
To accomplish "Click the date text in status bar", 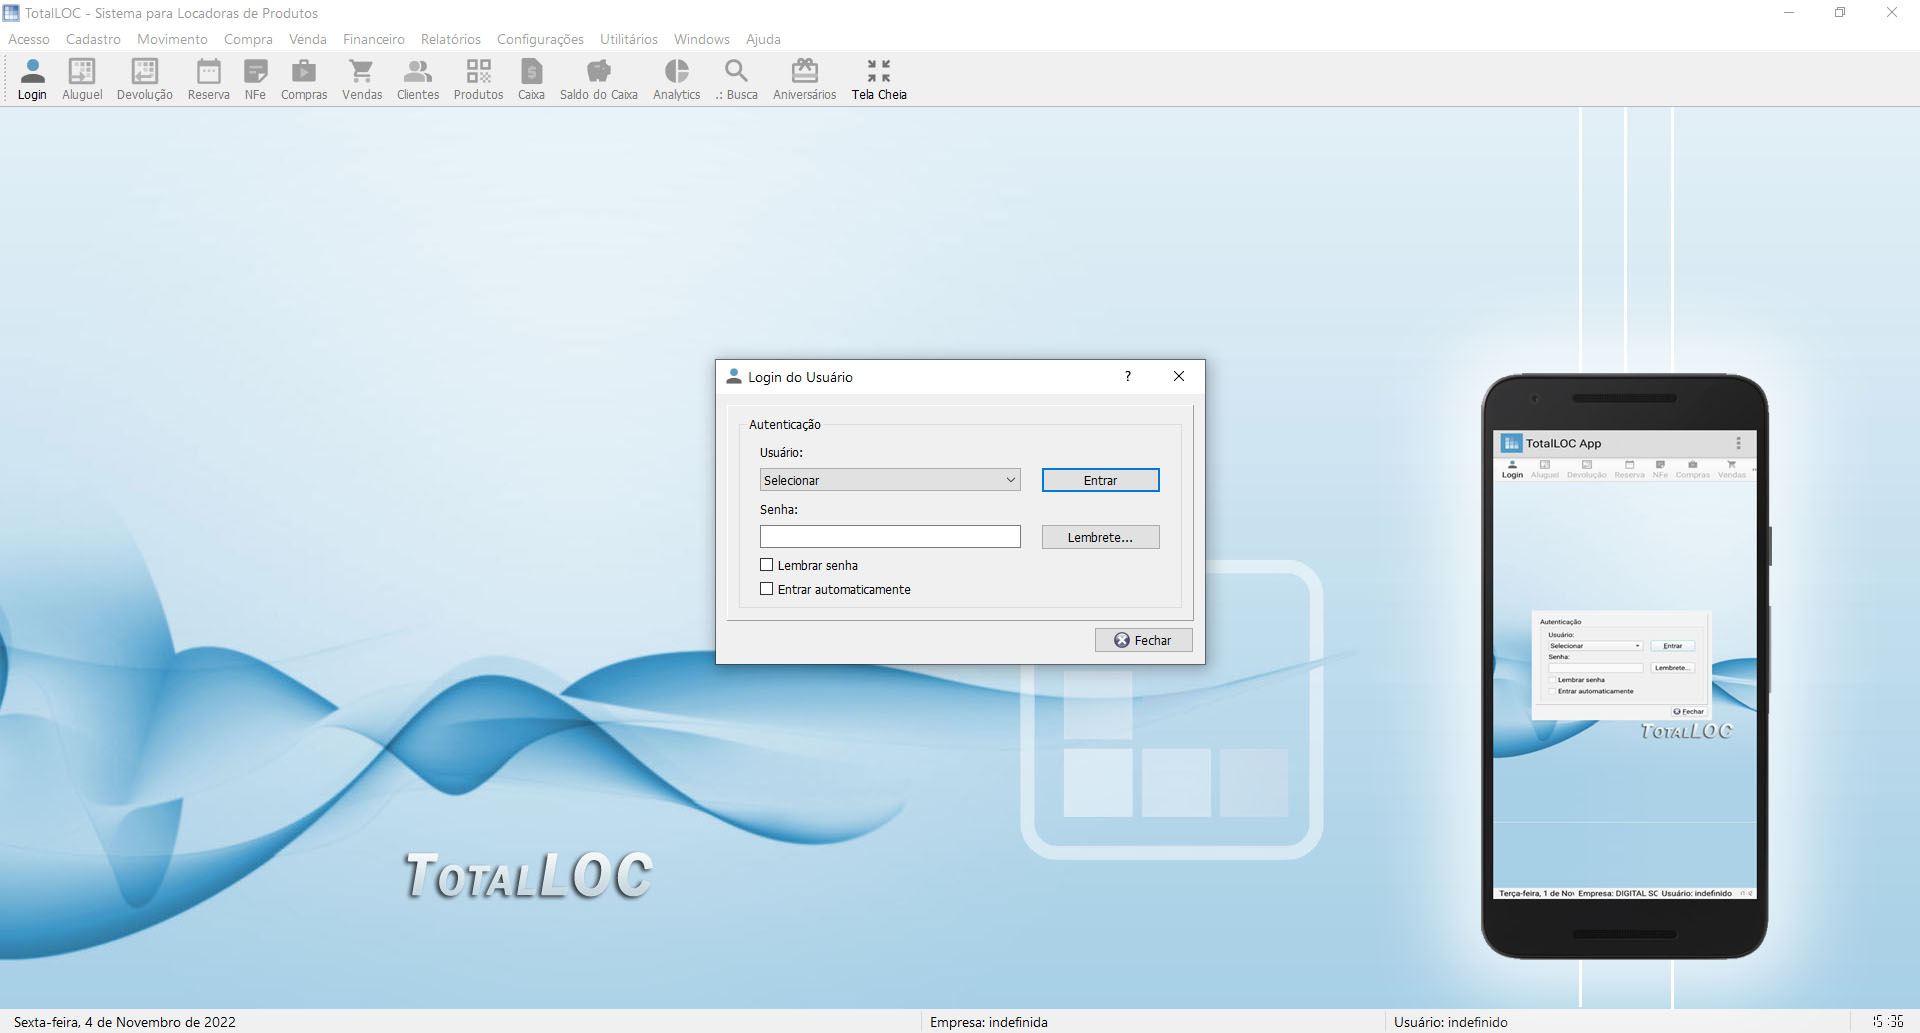I will pyautogui.click(x=125, y=1022).
